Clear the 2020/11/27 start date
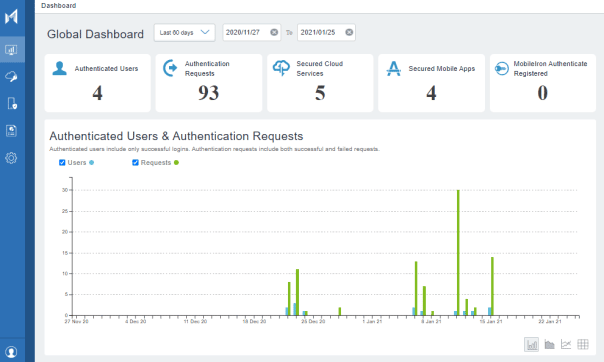 [x=274, y=32]
